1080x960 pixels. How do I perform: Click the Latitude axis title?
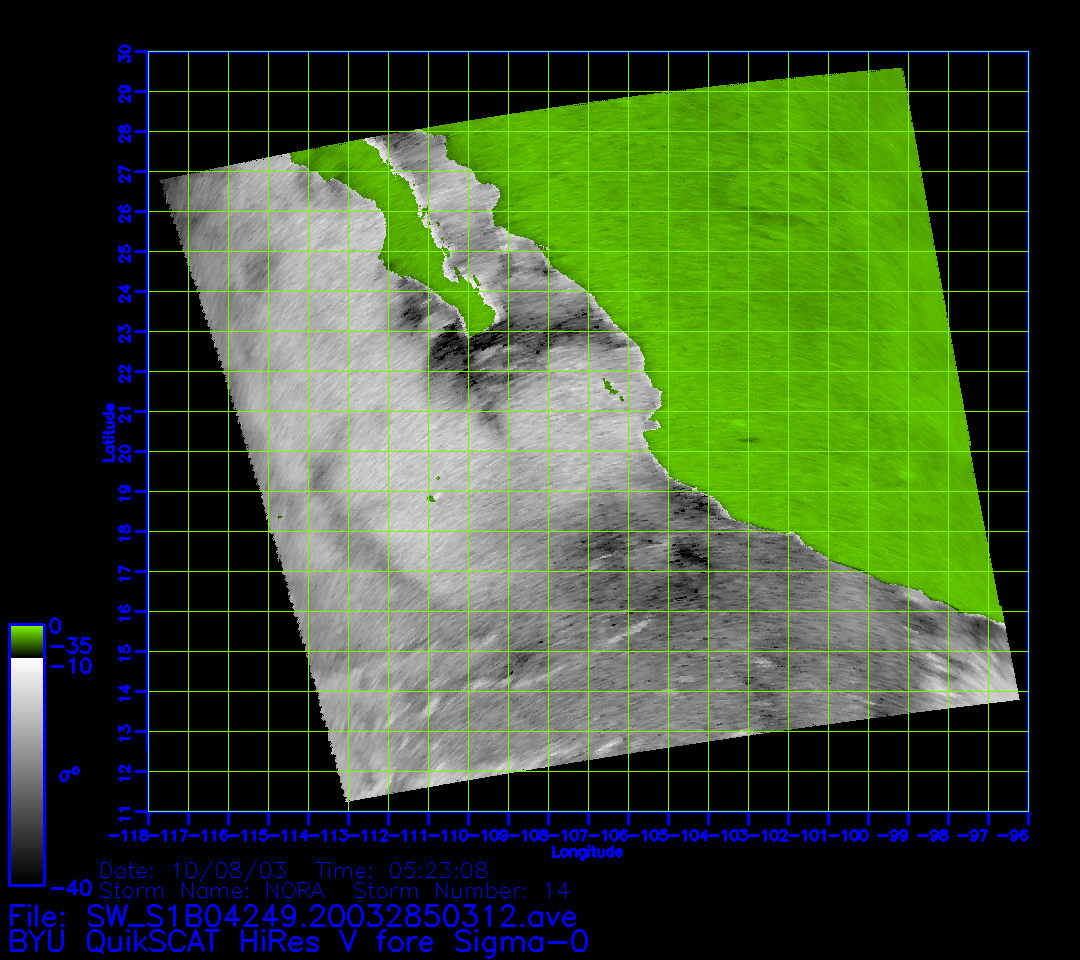click(x=107, y=432)
